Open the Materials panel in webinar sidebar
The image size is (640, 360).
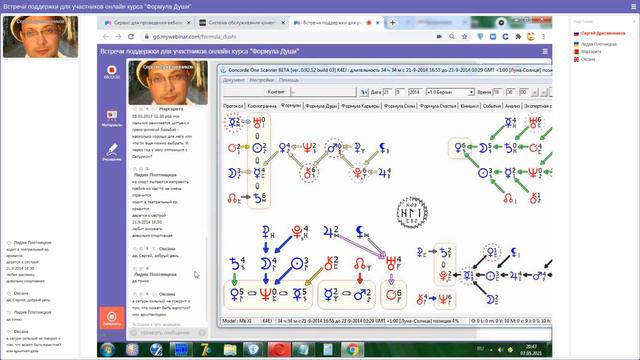pyautogui.click(x=112, y=118)
